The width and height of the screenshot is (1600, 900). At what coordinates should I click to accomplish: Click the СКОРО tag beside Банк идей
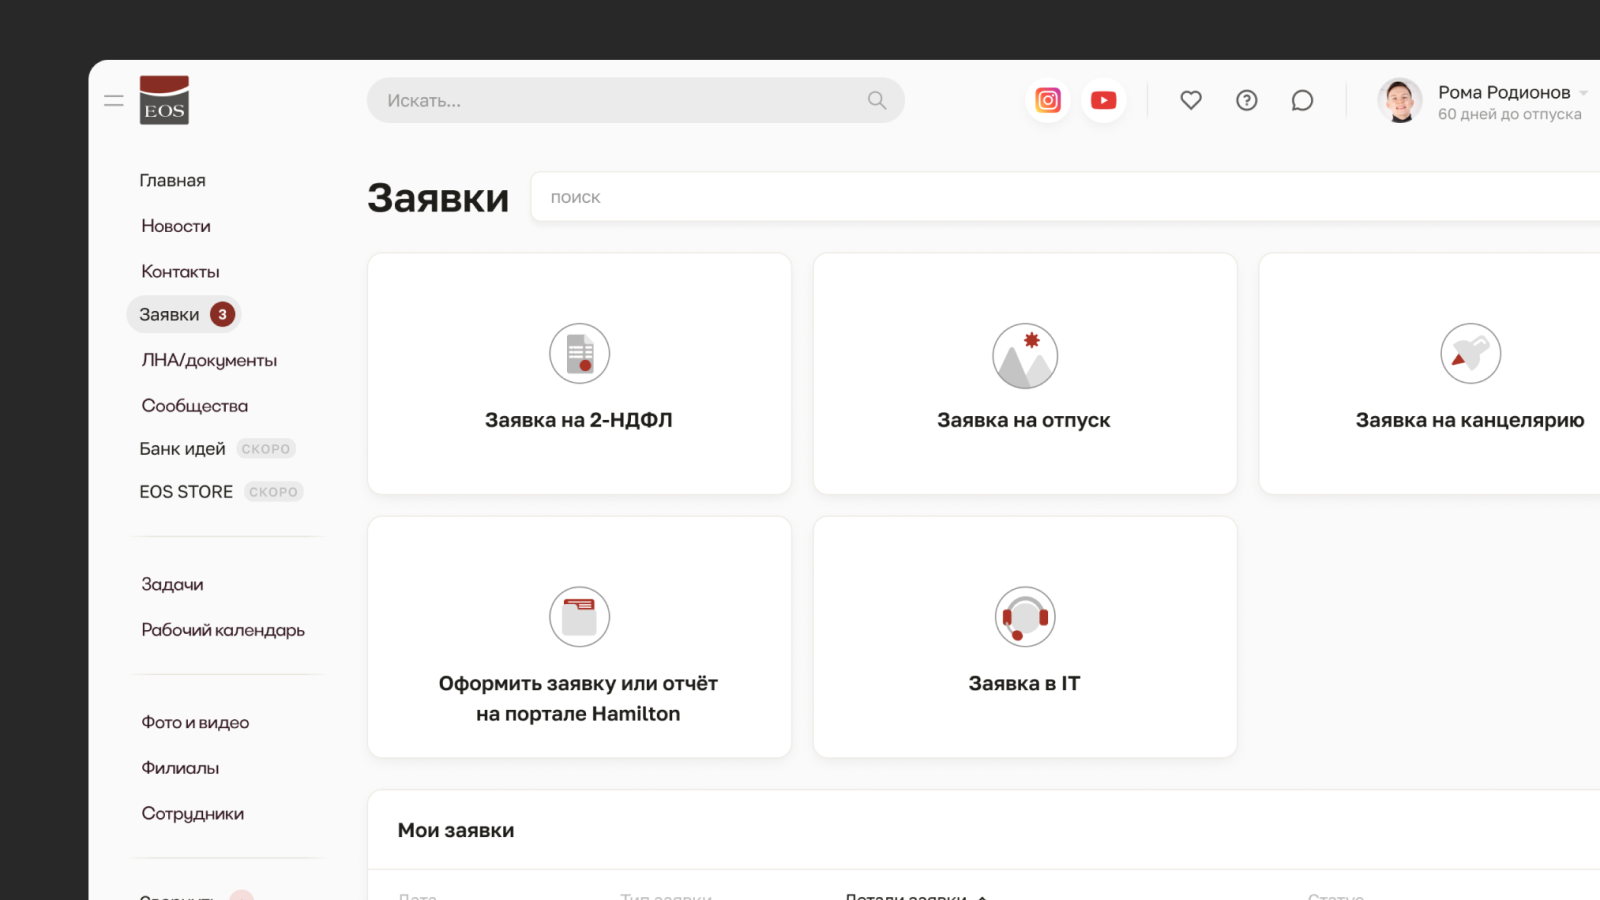(x=266, y=449)
